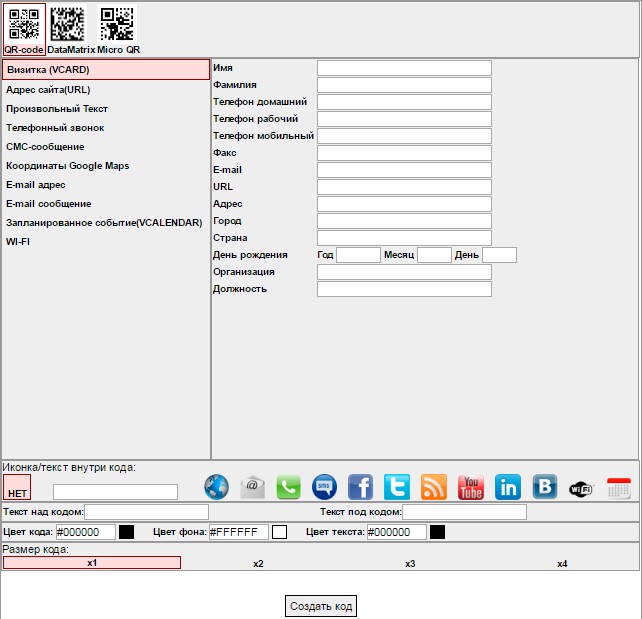Focus the text-inside-code input field
This screenshot has width=642, height=619.
click(115, 492)
